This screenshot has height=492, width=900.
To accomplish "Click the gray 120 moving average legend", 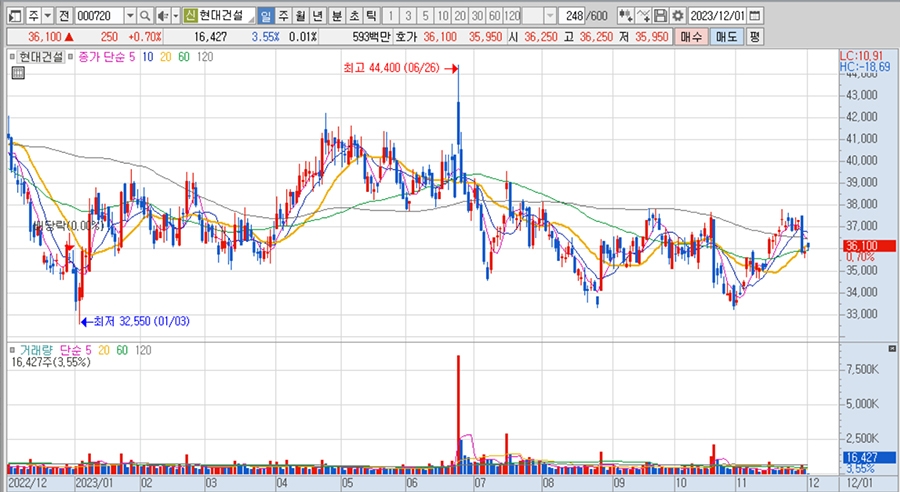I will (204, 57).
